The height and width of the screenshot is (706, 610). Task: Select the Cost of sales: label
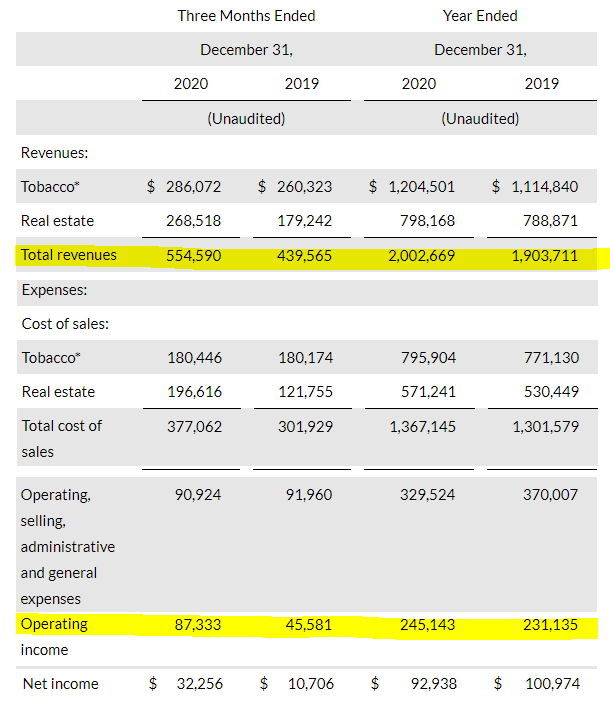[x=65, y=324]
